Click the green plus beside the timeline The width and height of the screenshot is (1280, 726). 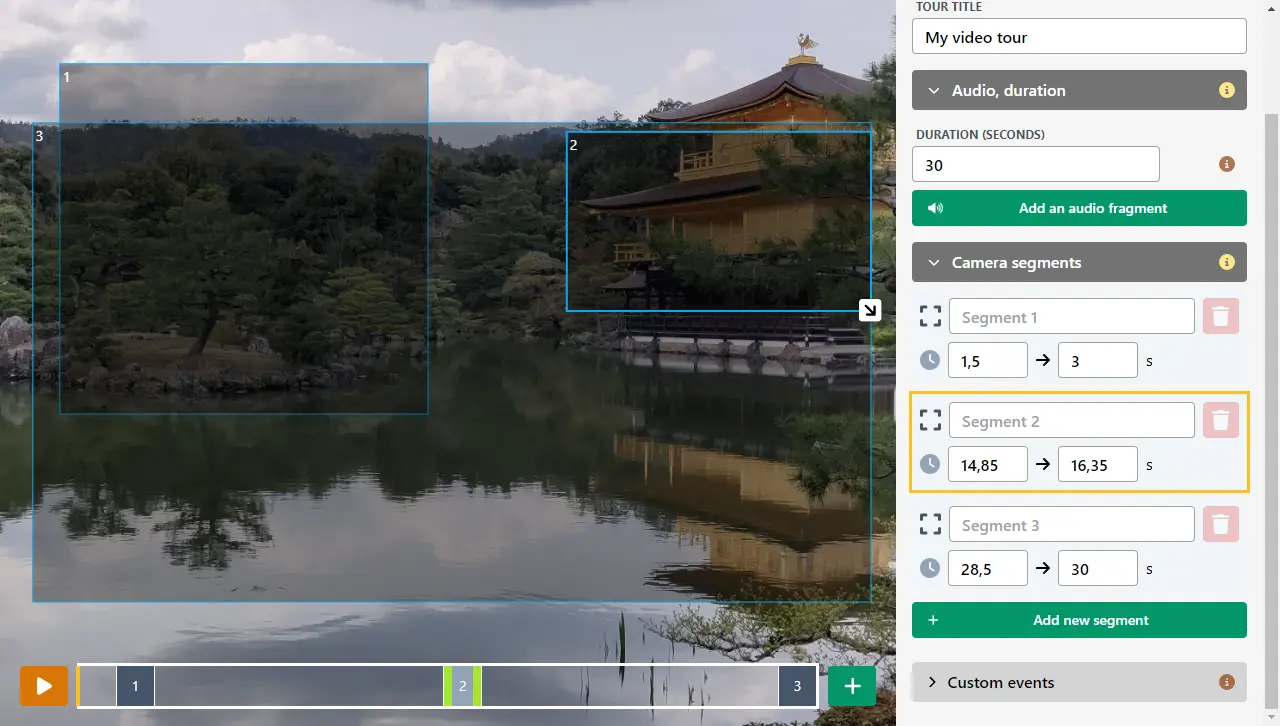click(x=851, y=686)
